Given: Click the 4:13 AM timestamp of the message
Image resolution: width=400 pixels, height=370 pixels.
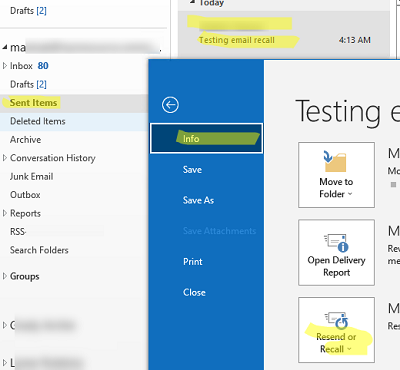Looking at the screenshot, I should point(355,40).
